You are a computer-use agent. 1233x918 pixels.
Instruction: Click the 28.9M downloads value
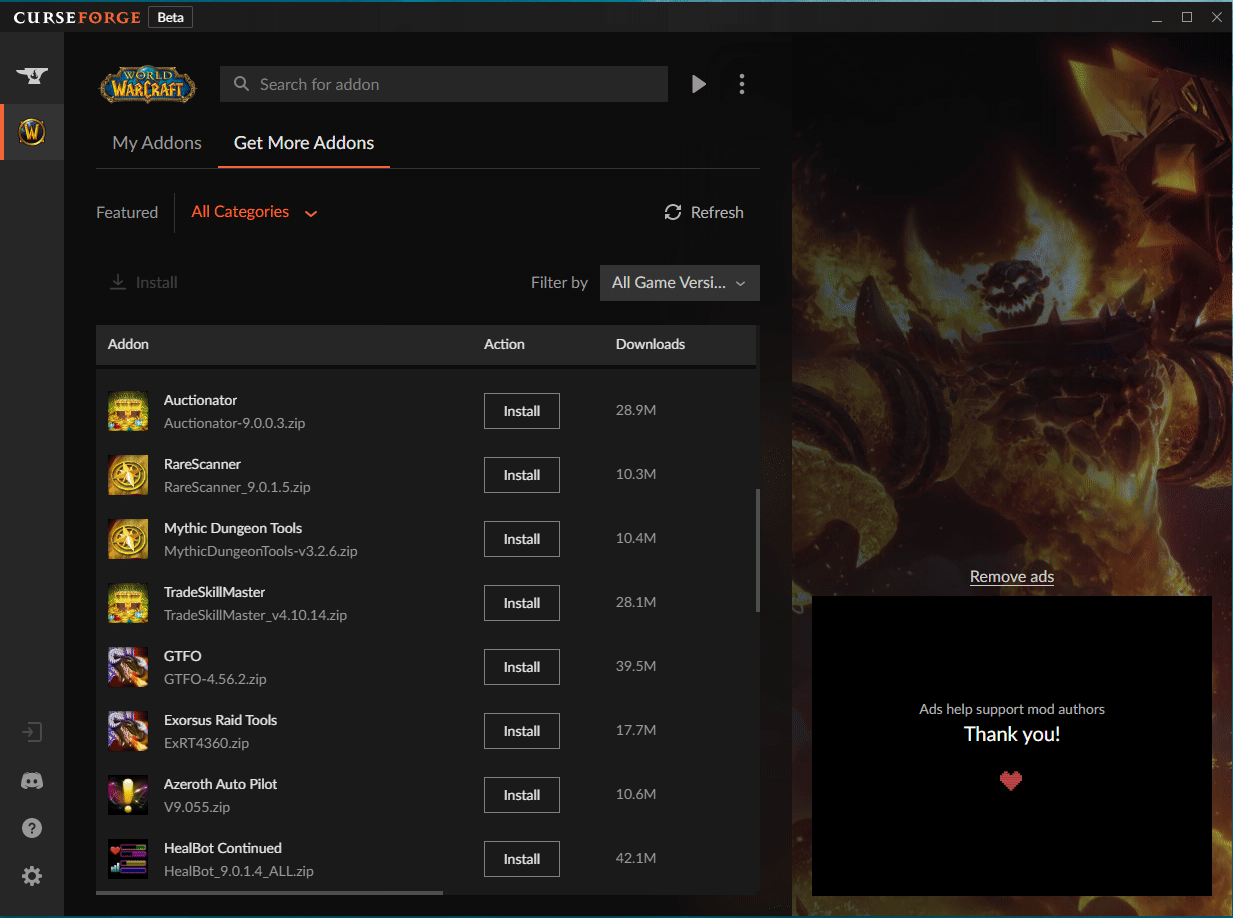pyautogui.click(x=636, y=410)
